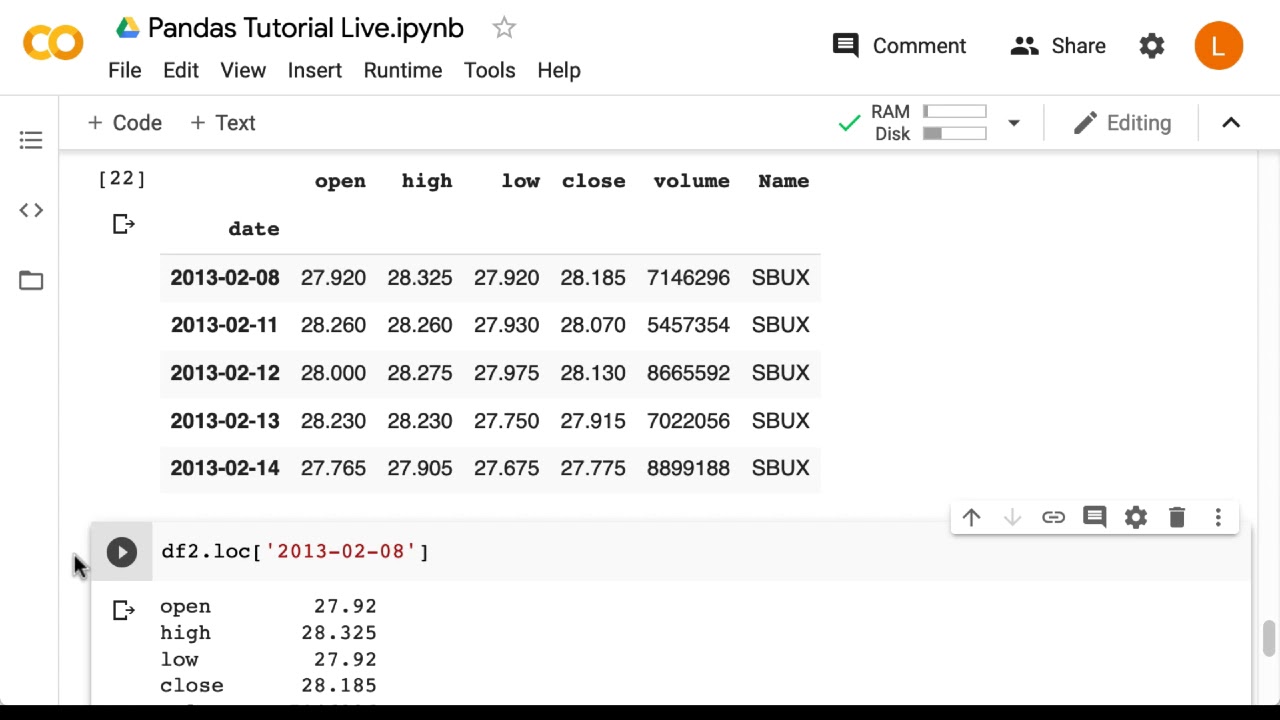The image size is (1280, 720).
Task: Click the 'open' column header
Action: pyautogui.click(x=340, y=181)
